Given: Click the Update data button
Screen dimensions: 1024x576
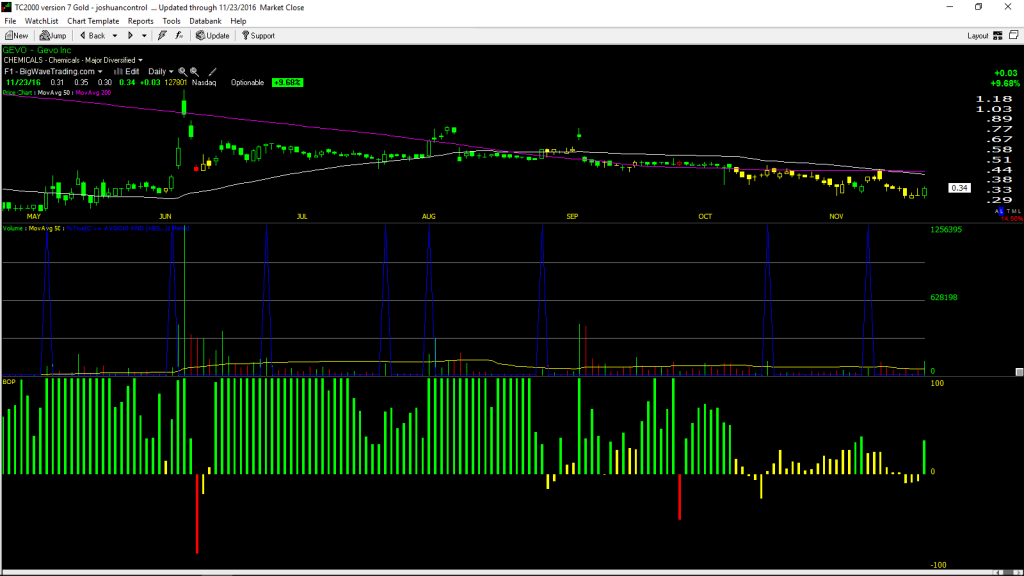Looking at the screenshot, I should coord(213,36).
